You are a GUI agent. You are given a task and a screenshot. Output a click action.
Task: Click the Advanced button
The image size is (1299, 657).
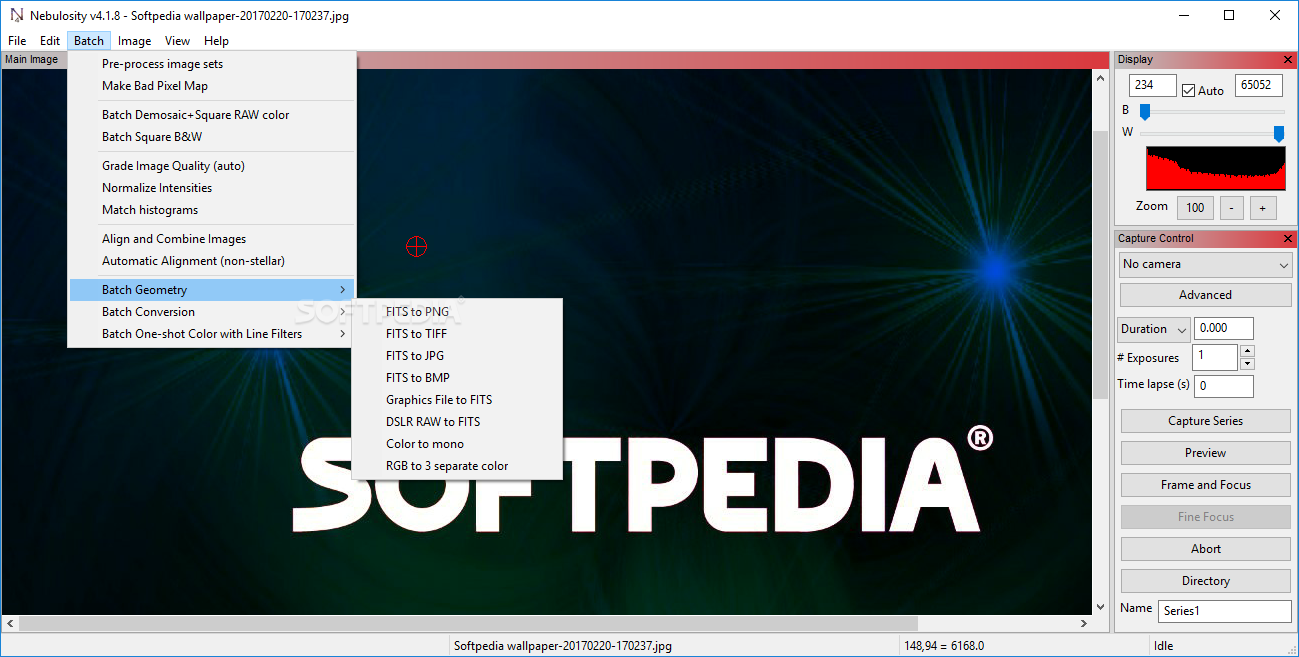click(x=1205, y=295)
